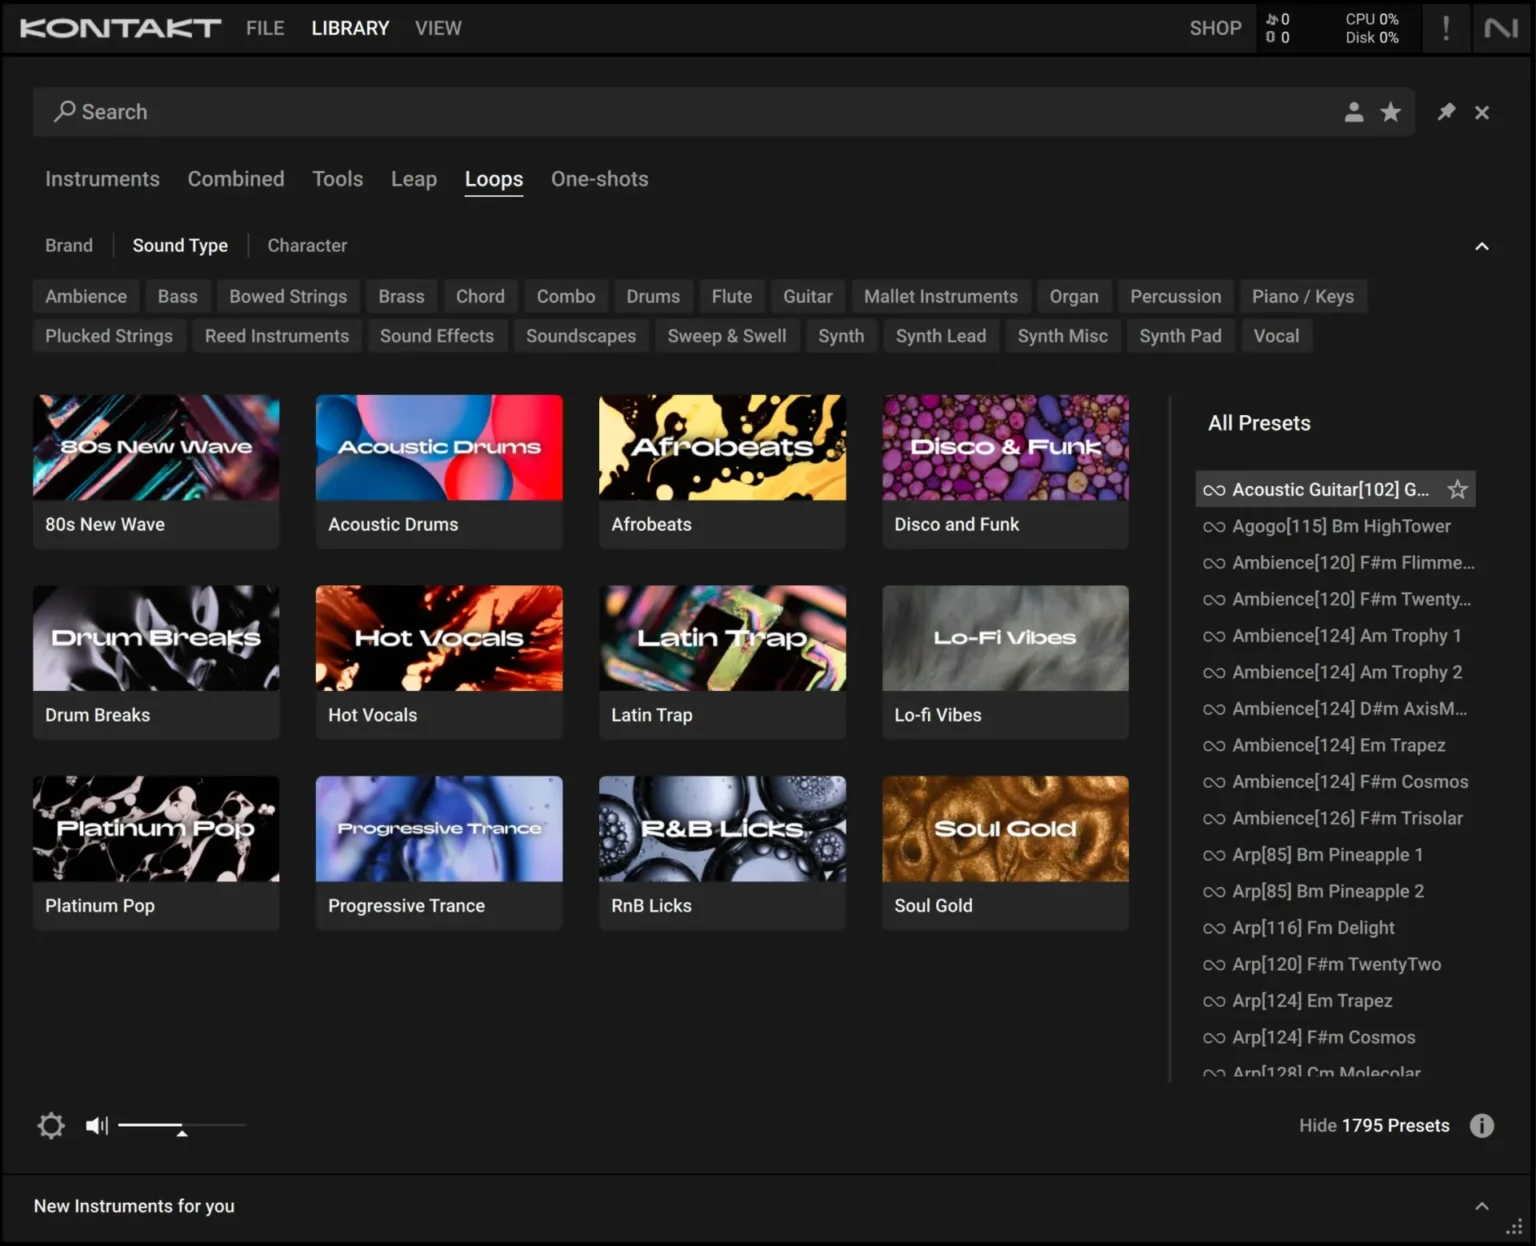Click the info icon beside presets count
Viewport: 1536px width, 1246px height.
click(1481, 1126)
